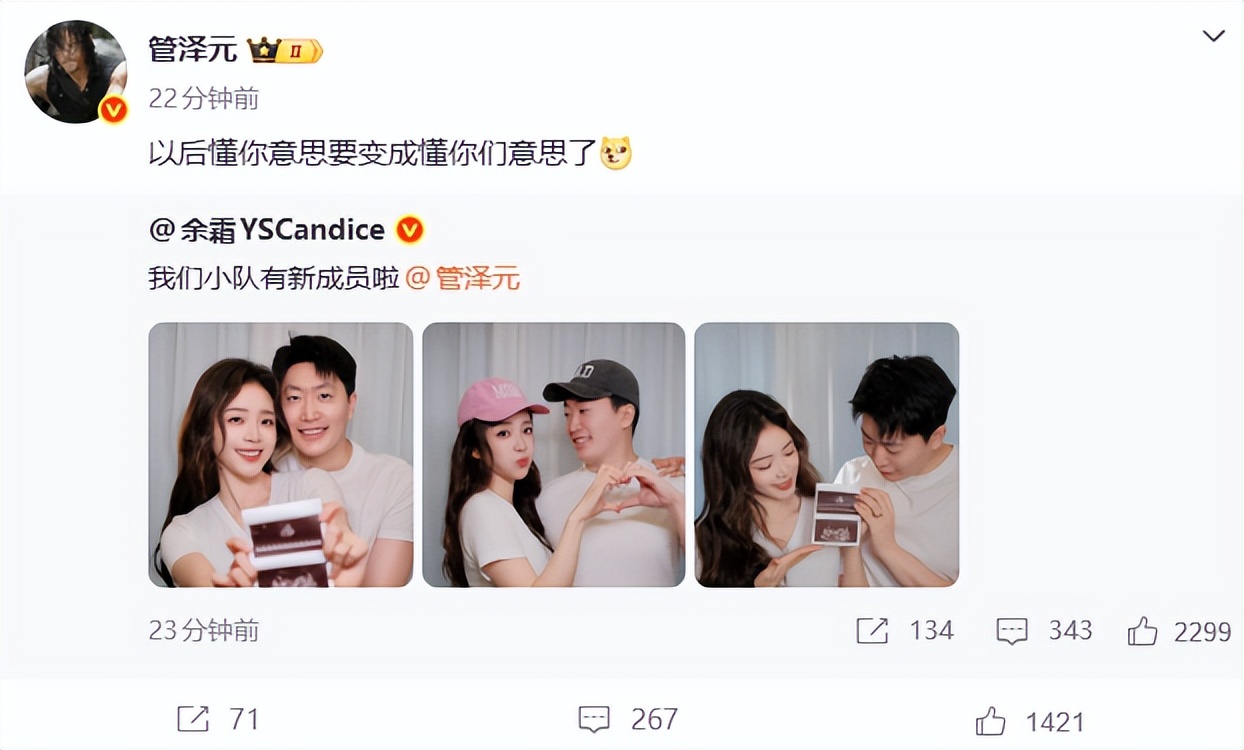Click comment icon on original post (343)
Viewport: 1244px width, 750px height.
pos(1012,631)
